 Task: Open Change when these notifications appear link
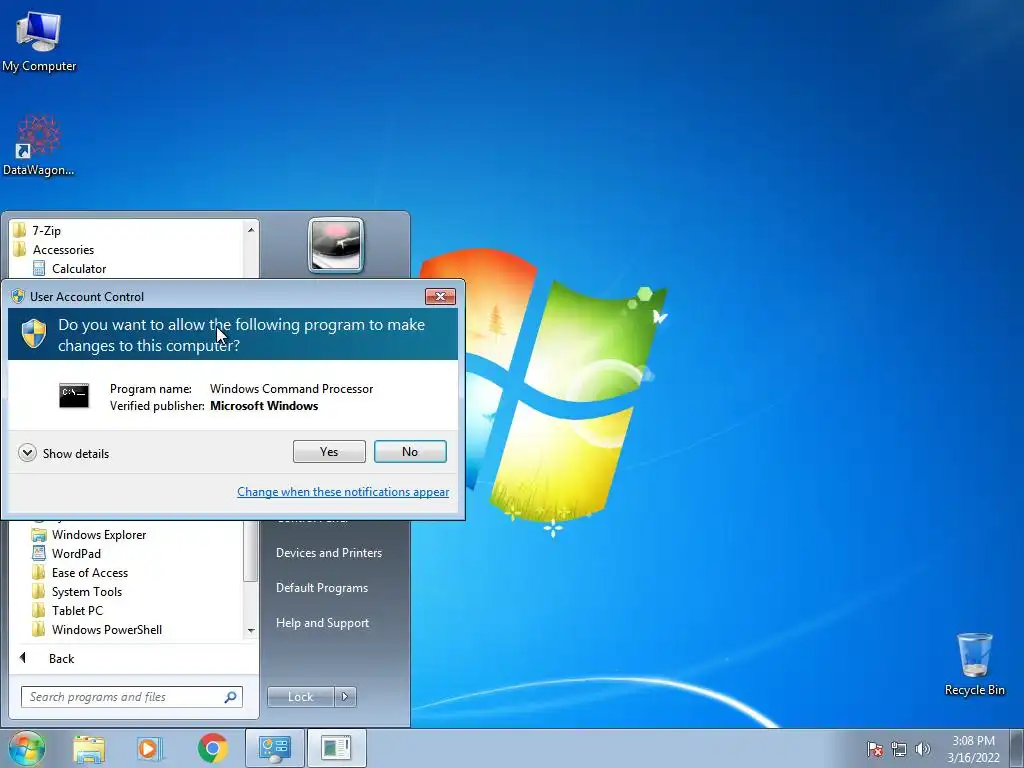tap(343, 492)
